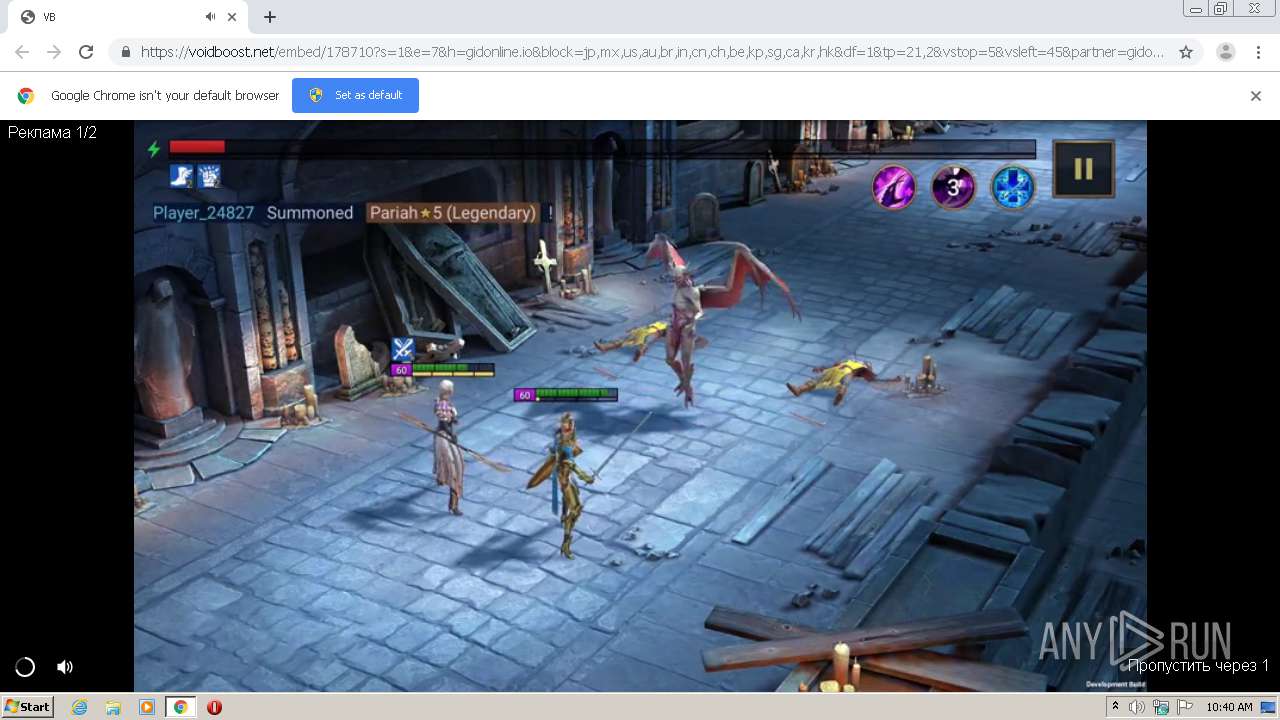View site information lock icon
The width and height of the screenshot is (1280, 720).
click(126, 52)
